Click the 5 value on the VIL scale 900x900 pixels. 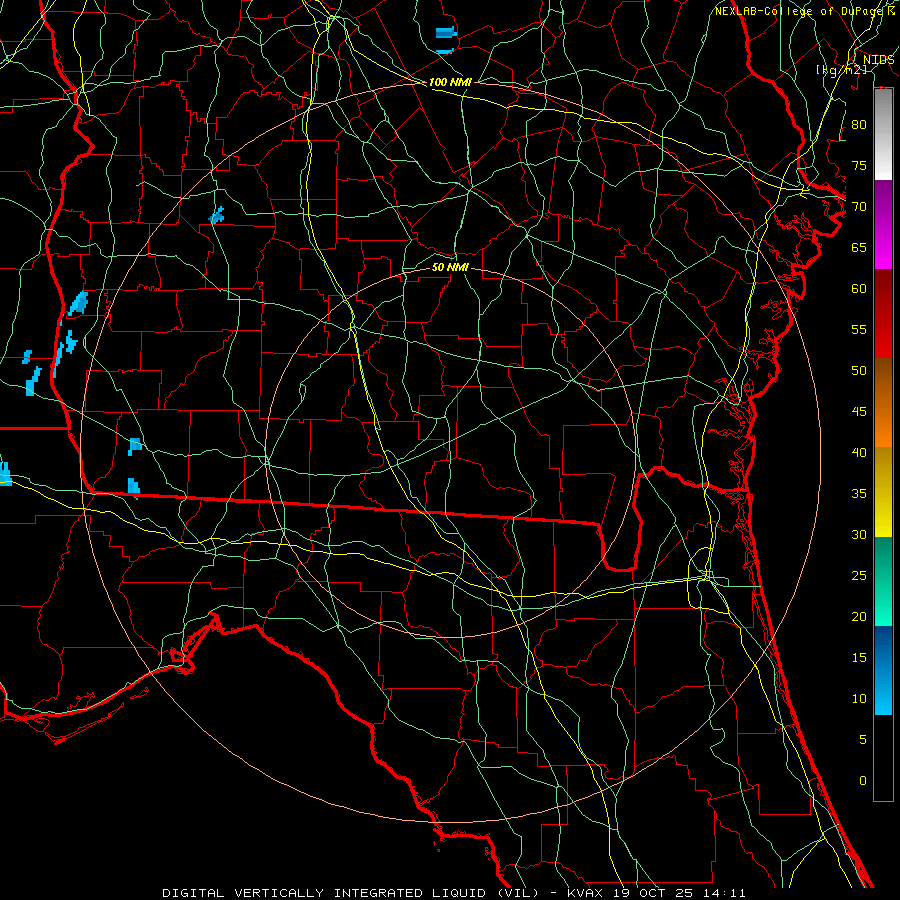click(x=863, y=739)
